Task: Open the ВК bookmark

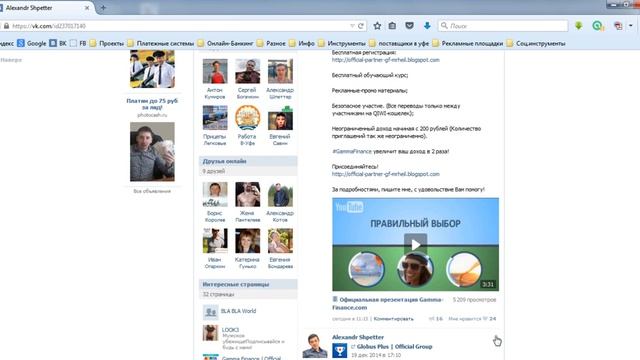Action: click(58, 43)
